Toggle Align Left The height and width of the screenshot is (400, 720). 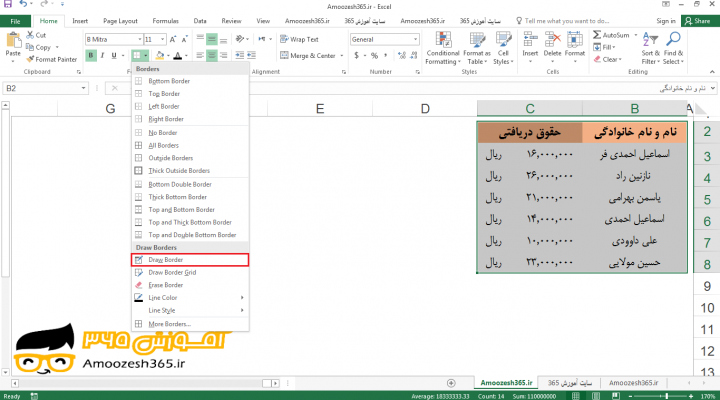click(200, 56)
